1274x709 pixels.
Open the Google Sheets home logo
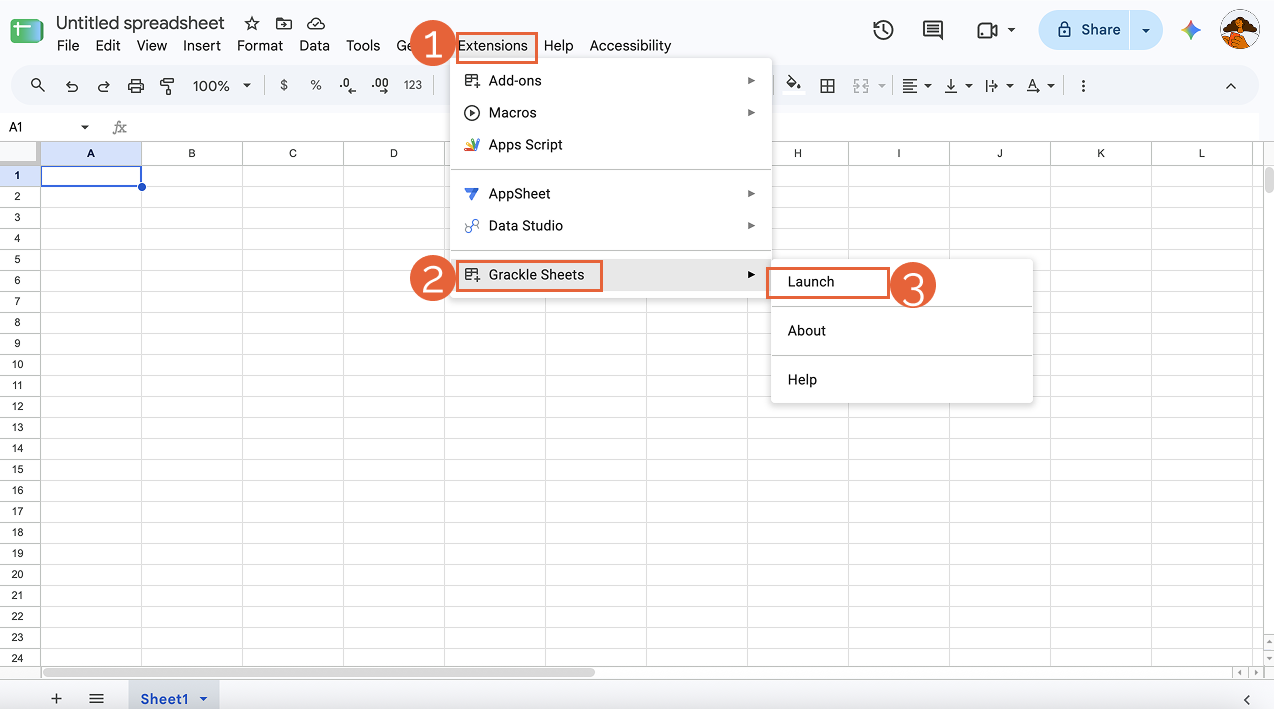27,31
